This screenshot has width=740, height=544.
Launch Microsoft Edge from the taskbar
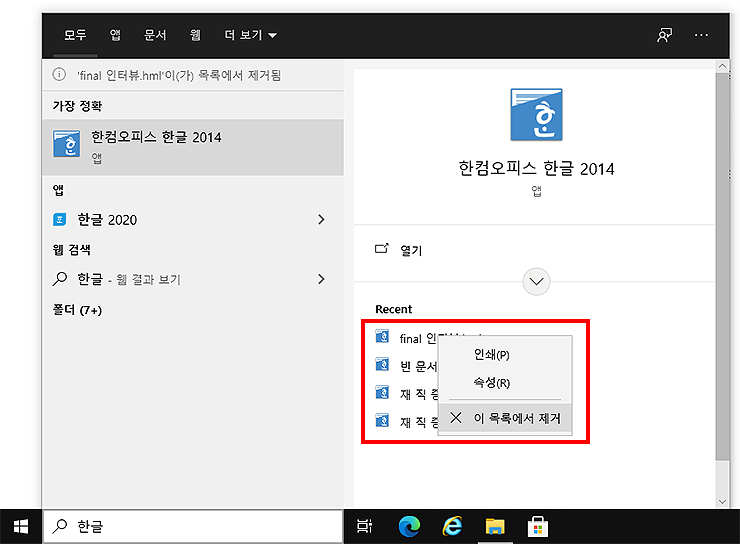point(409,527)
